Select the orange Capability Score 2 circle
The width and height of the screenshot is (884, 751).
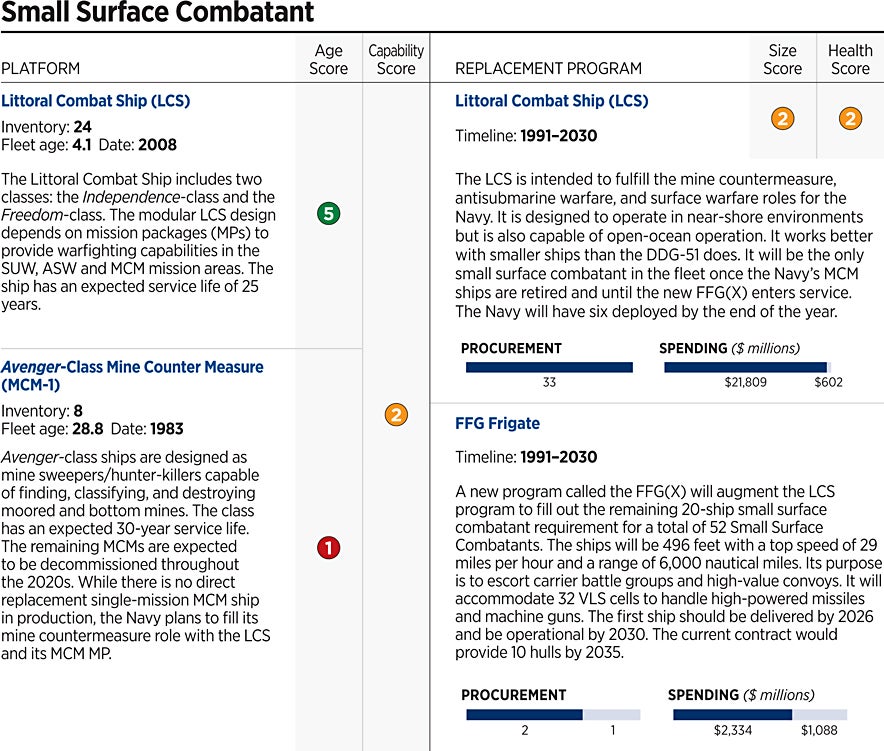tap(396, 415)
